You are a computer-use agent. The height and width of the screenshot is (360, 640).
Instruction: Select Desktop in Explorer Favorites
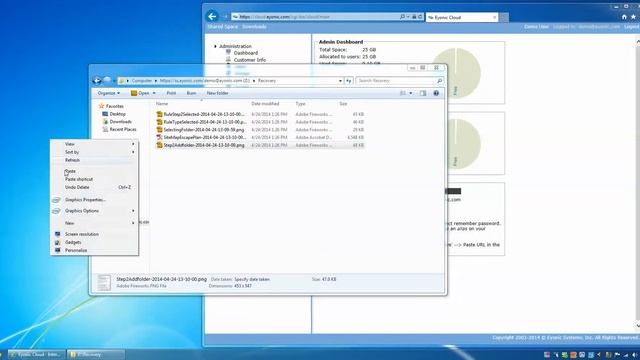coord(118,114)
